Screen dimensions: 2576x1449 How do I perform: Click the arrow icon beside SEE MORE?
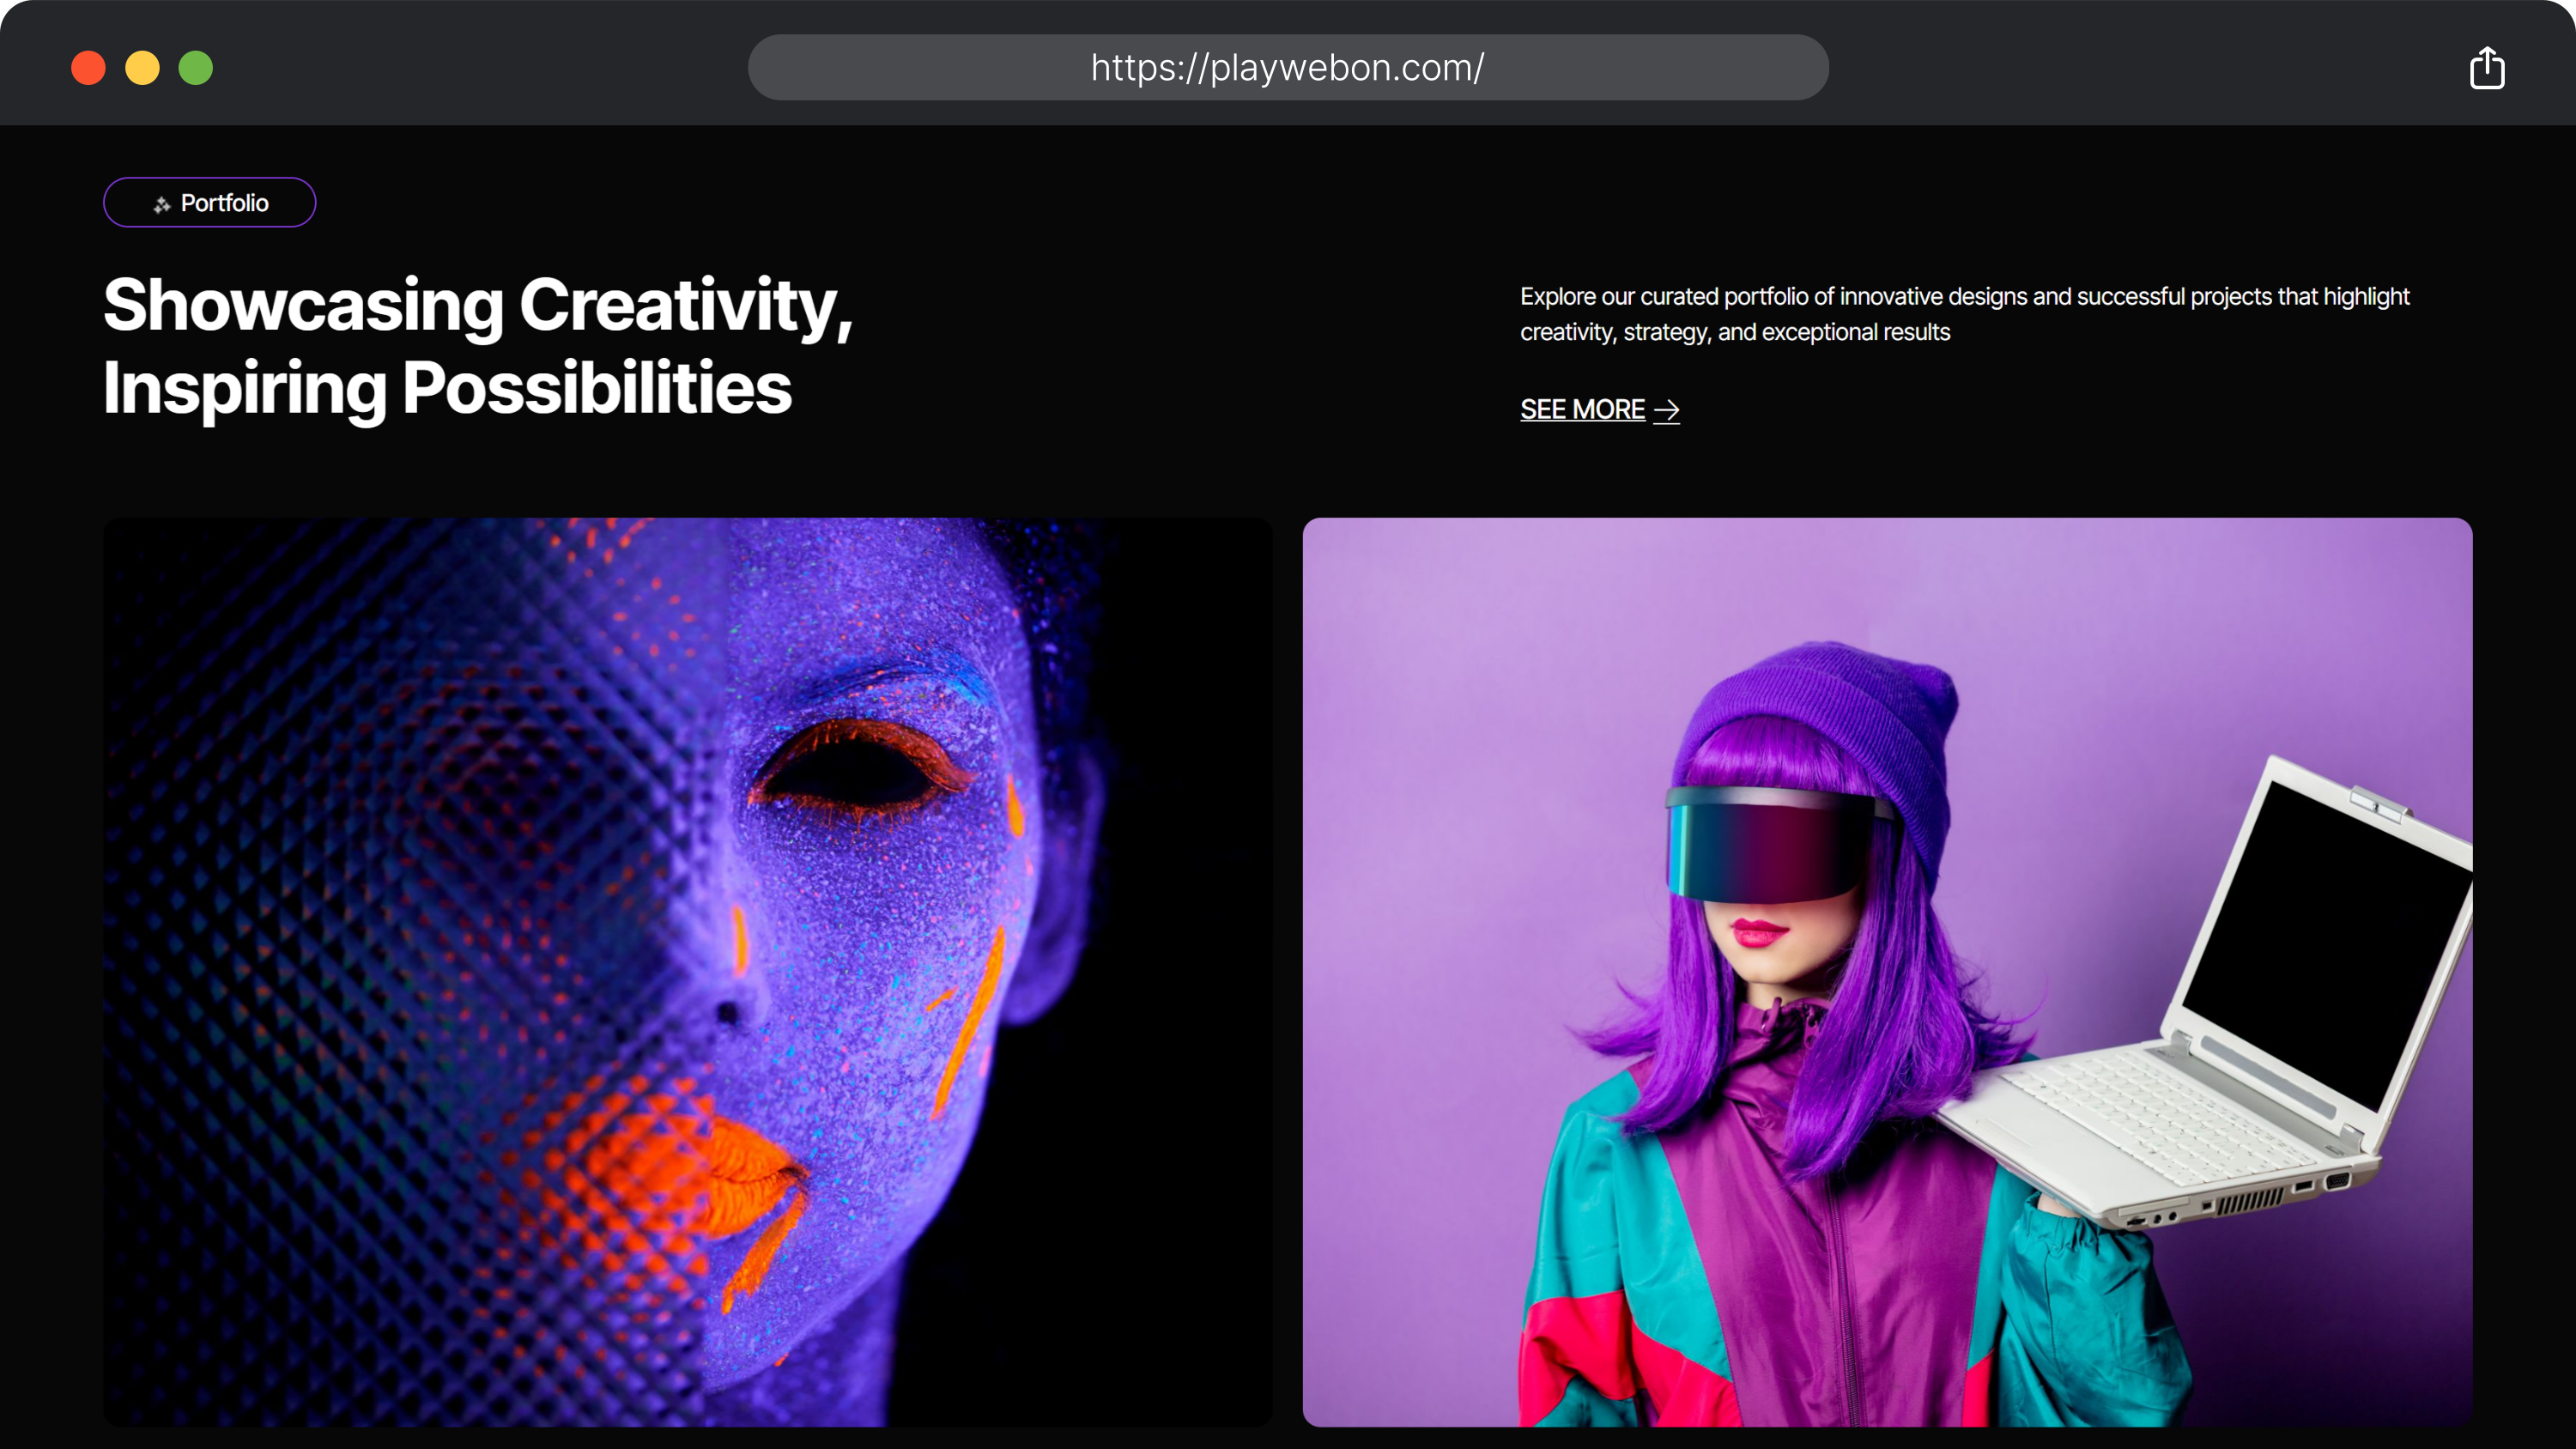[x=1666, y=410]
